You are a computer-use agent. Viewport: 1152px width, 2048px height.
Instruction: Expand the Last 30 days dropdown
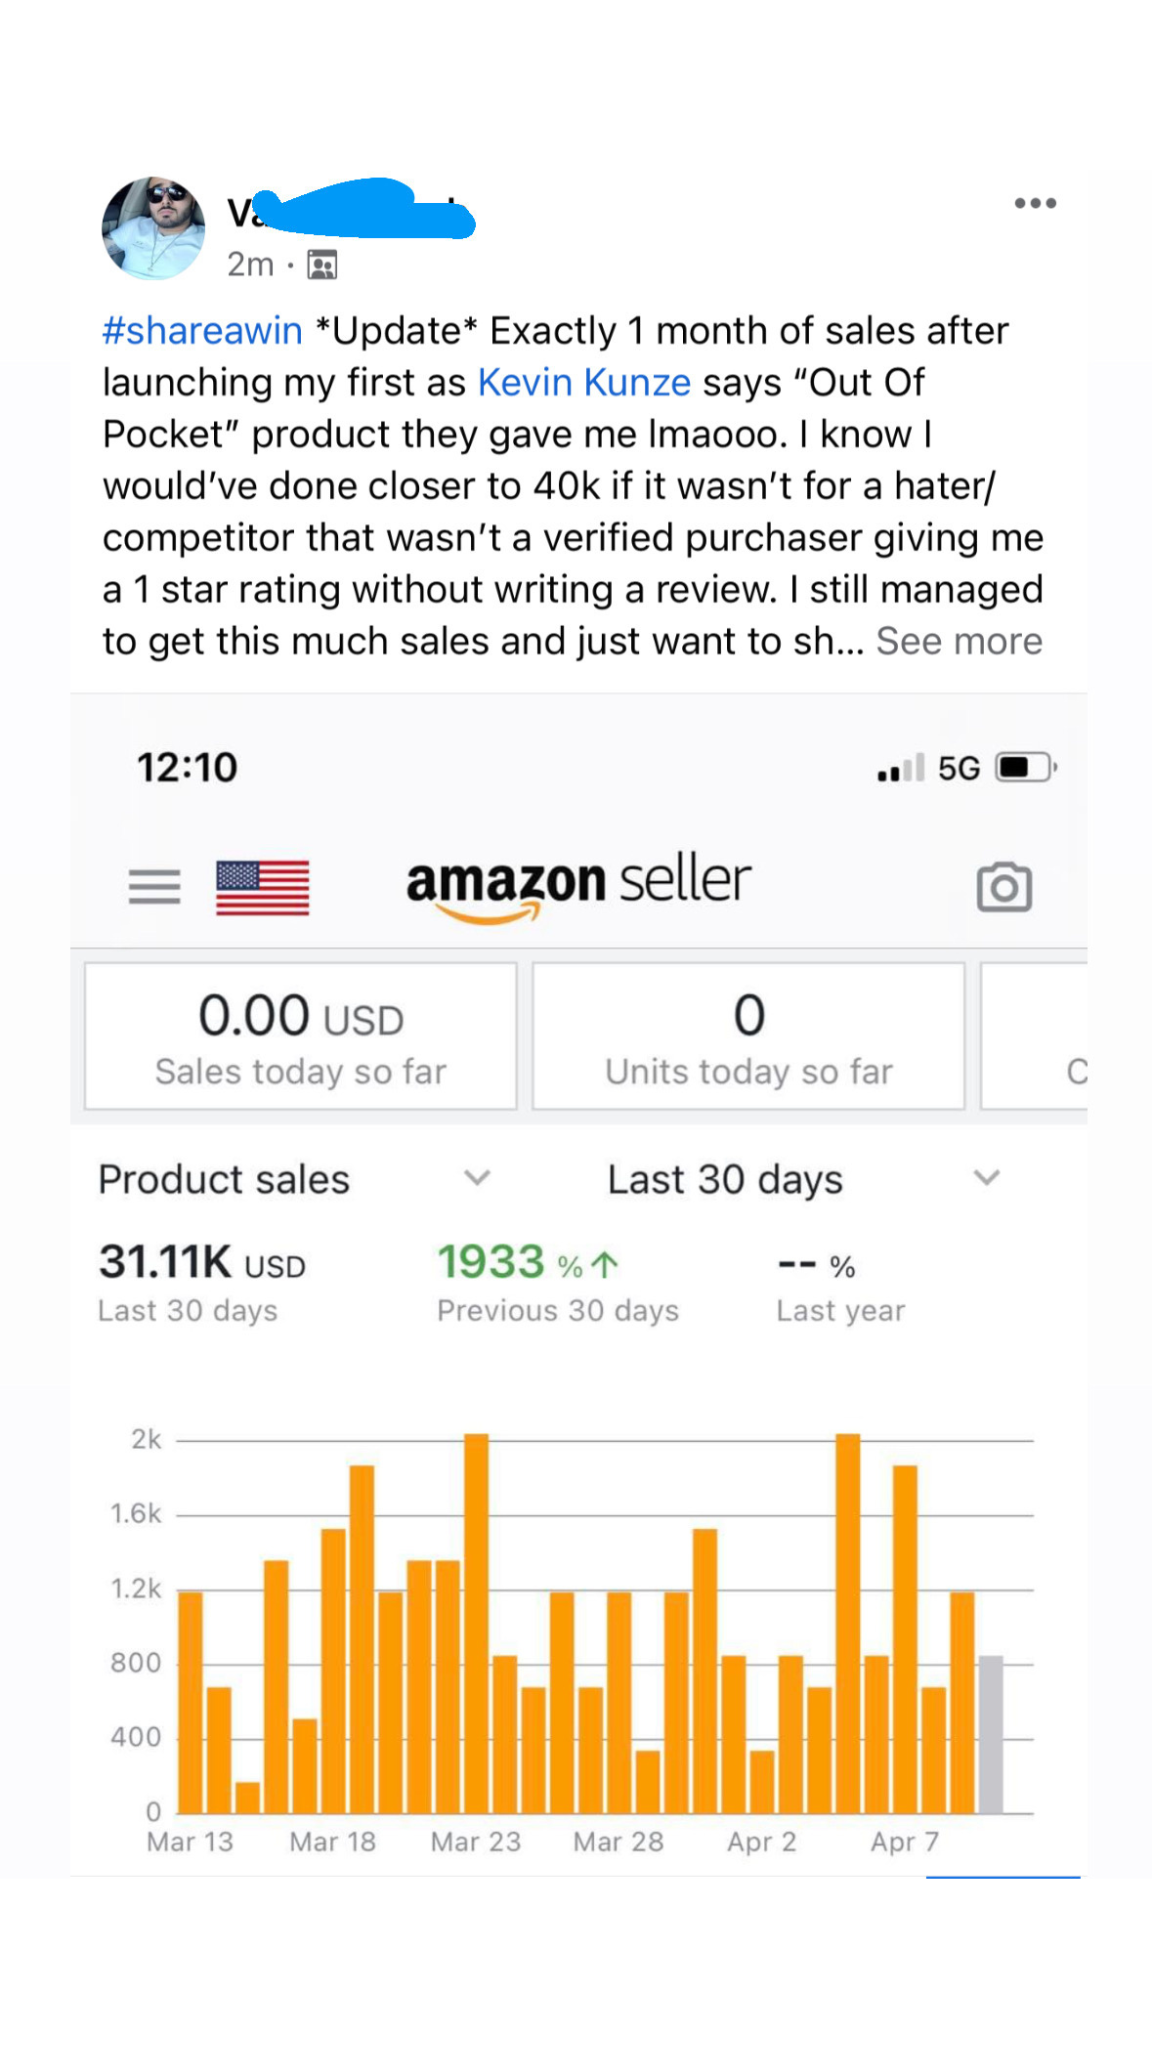click(x=803, y=1179)
